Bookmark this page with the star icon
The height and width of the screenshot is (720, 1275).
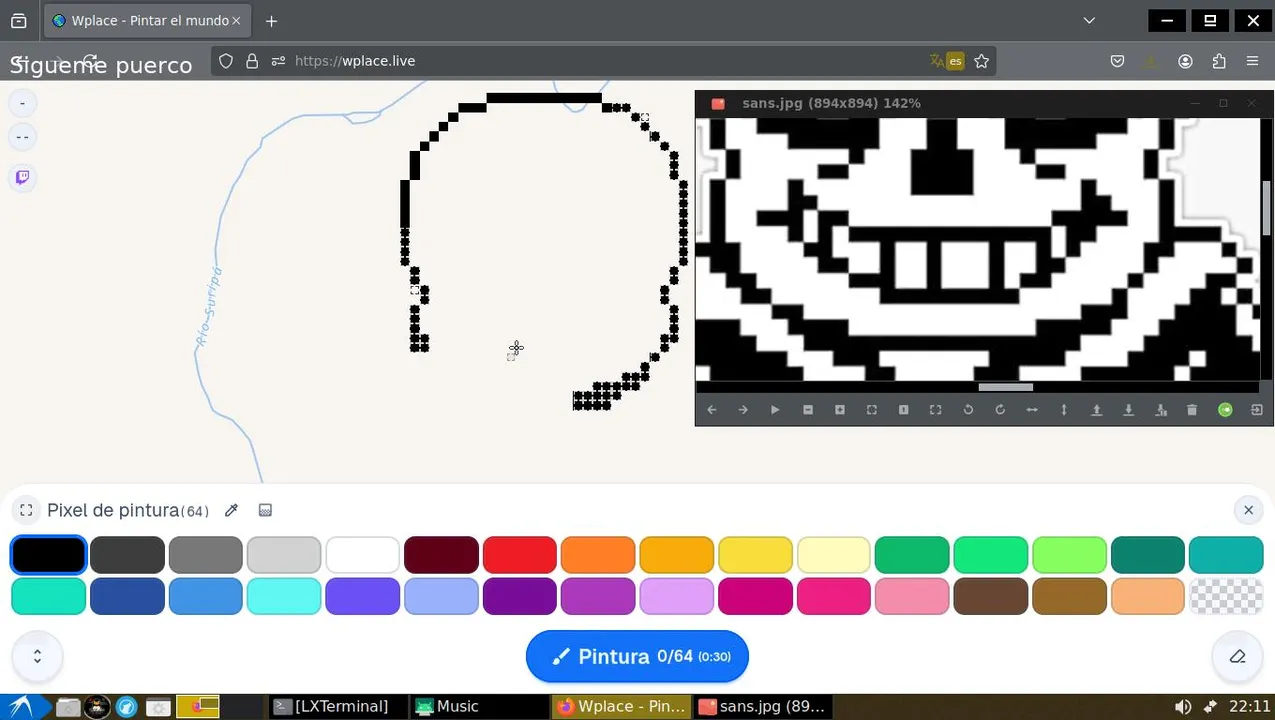(981, 61)
